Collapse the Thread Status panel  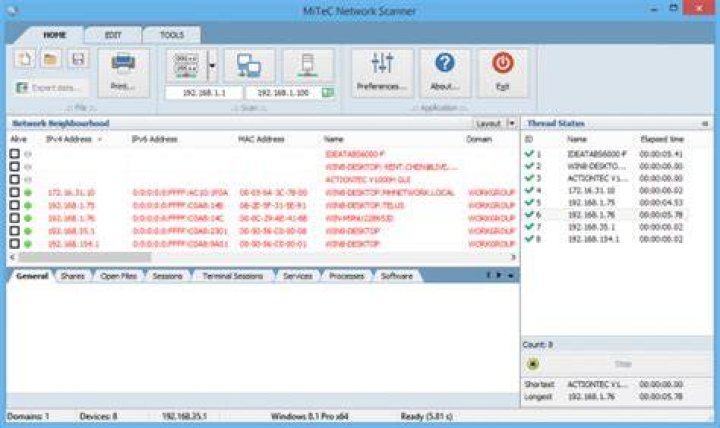click(x=705, y=124)
